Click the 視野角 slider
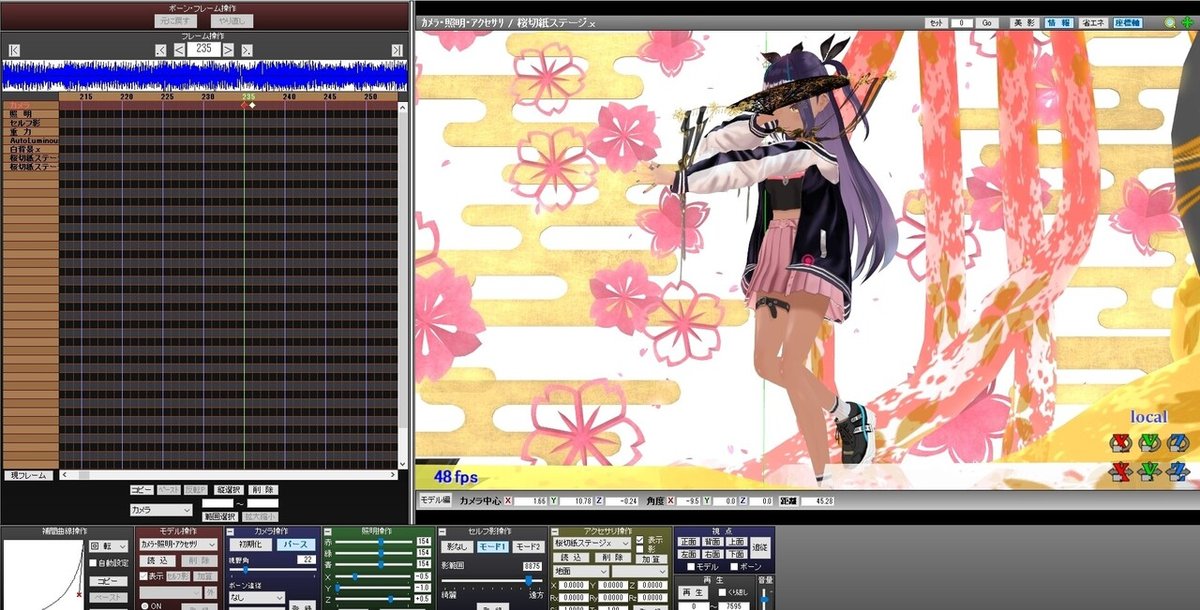 tap(273, 570)
